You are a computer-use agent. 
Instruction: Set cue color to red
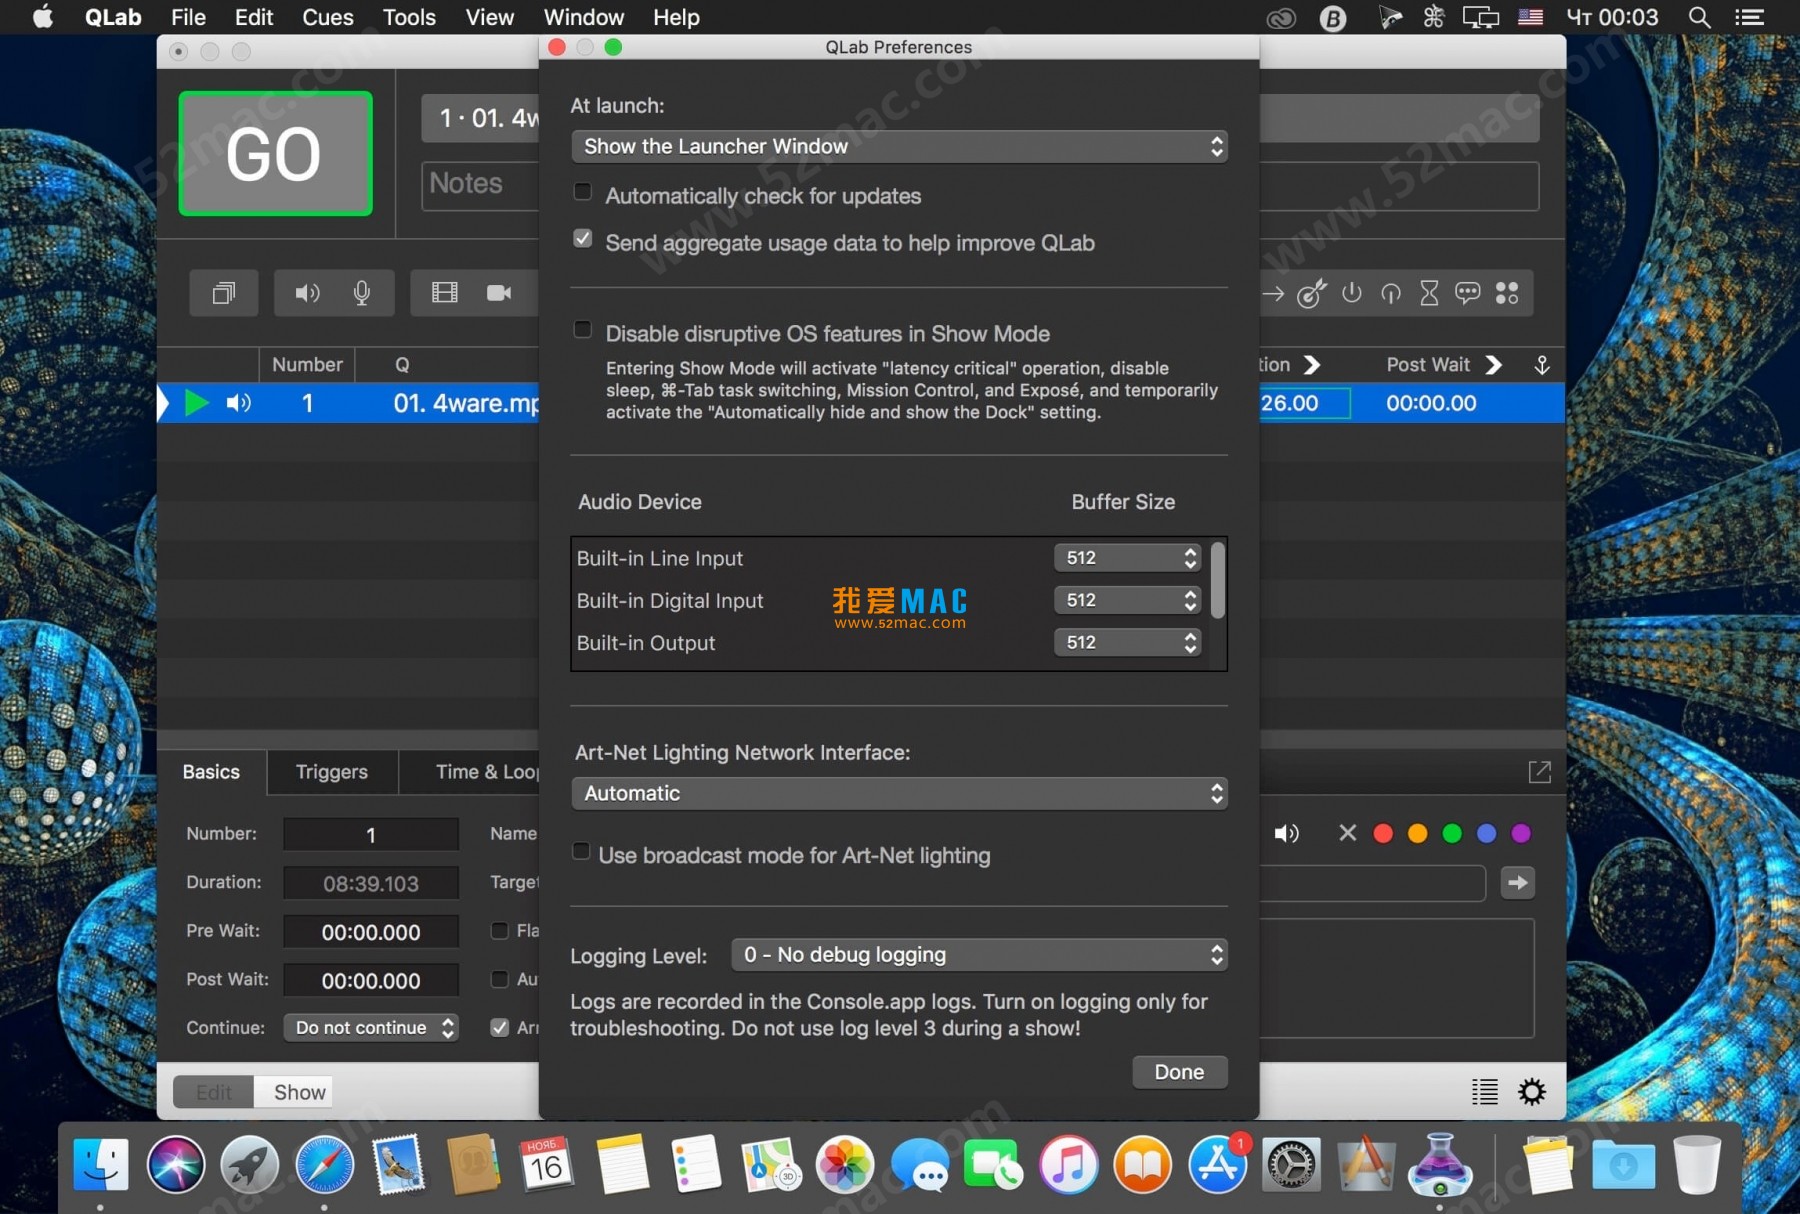(1383, 833)
